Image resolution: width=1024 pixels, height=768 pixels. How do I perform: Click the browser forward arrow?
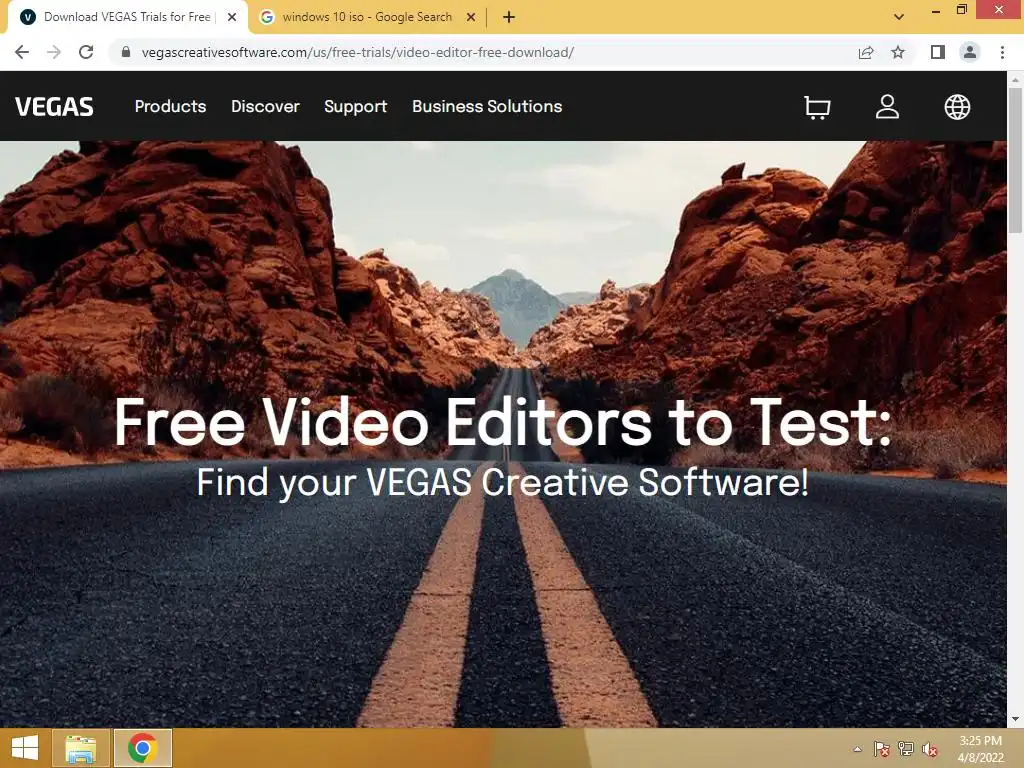point(54,52)
